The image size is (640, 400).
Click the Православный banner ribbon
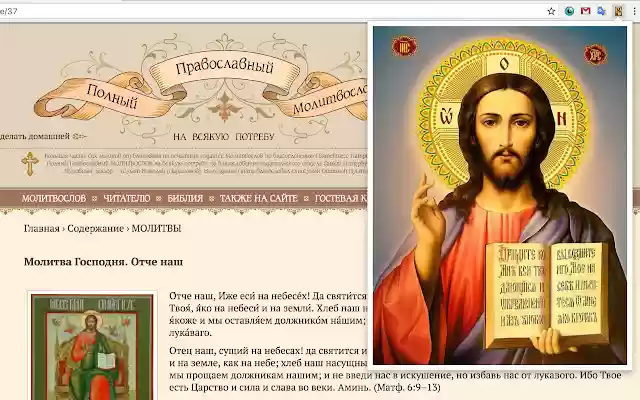pyautogui.click(x=224, y=67)
